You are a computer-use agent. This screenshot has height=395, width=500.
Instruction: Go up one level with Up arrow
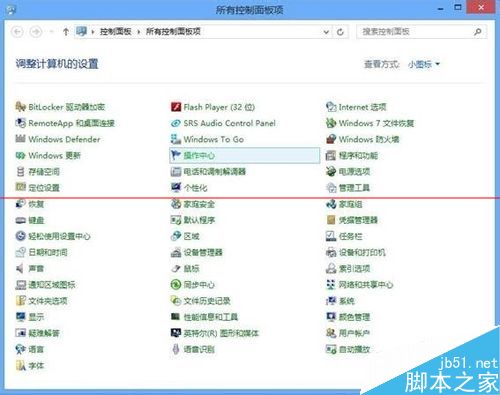click(66, 32)
